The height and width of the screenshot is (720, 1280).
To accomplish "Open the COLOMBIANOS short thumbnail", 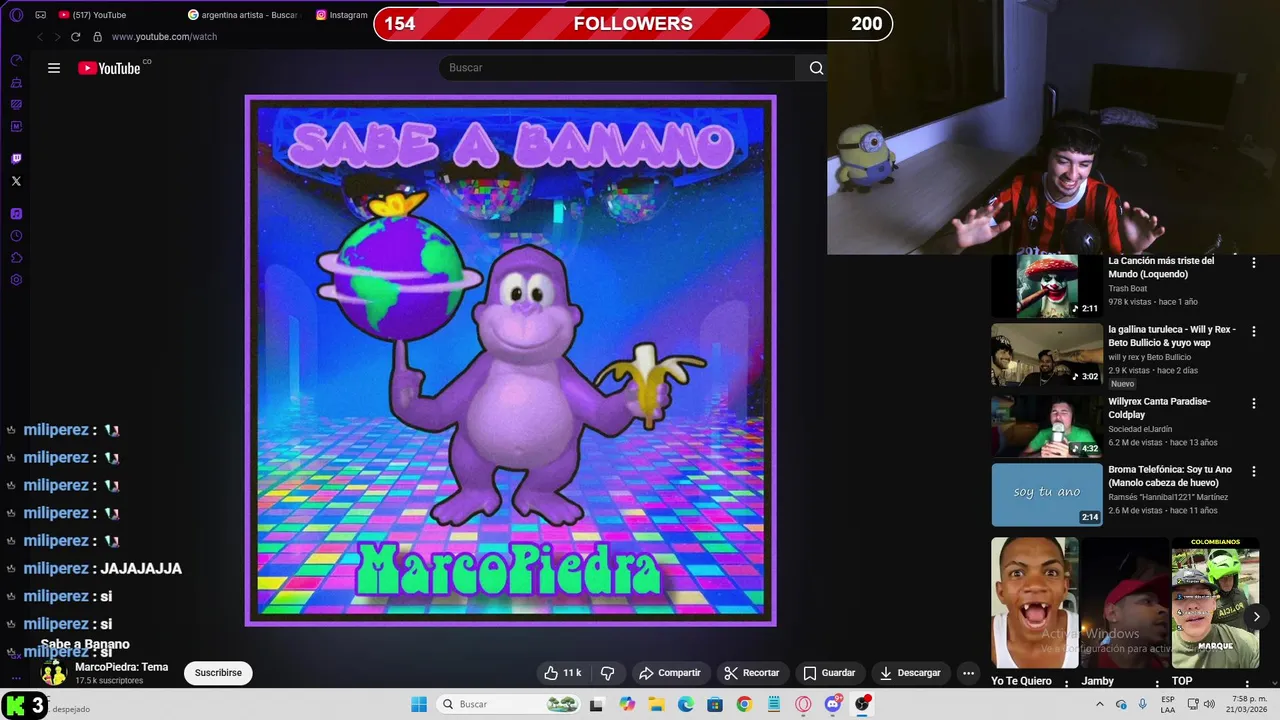I will pos(1215,603).
